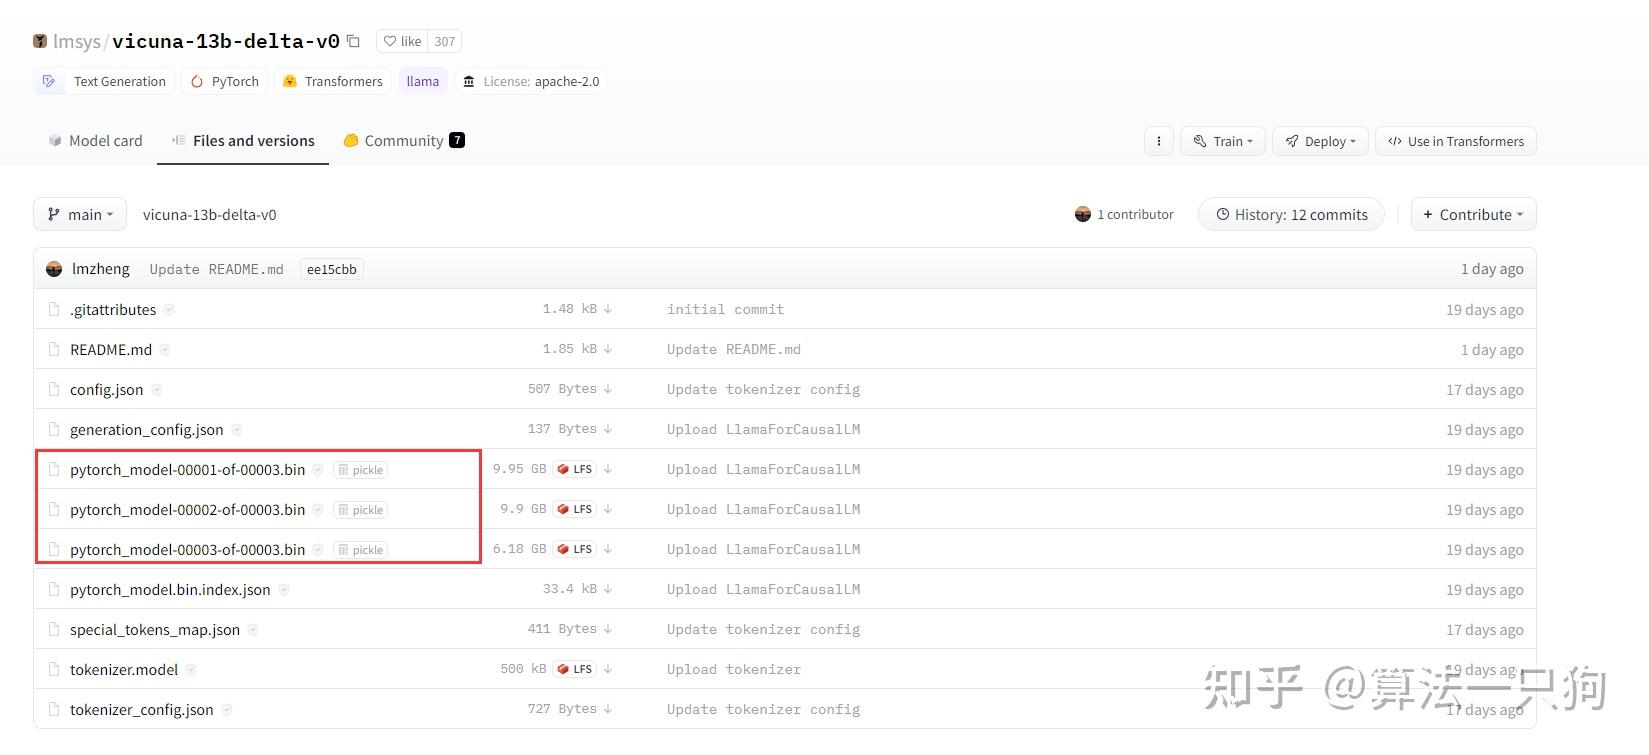
Task: Click vicuna-13b-delta-v0 breadcrumb path
Action: point(209,215)
